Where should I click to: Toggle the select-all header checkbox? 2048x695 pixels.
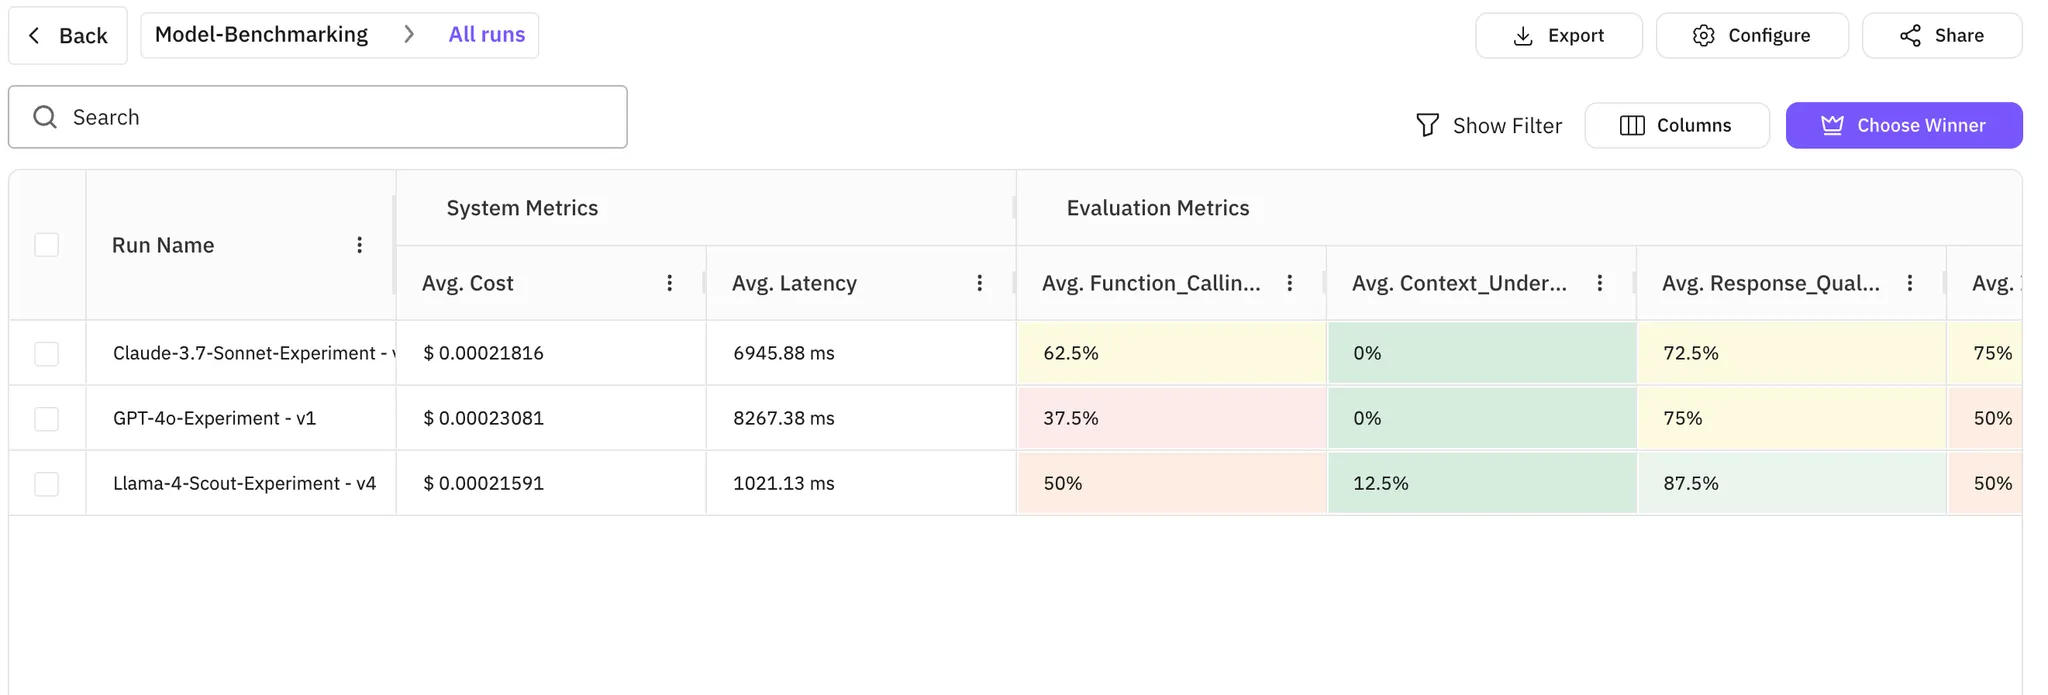click(47, 245)
